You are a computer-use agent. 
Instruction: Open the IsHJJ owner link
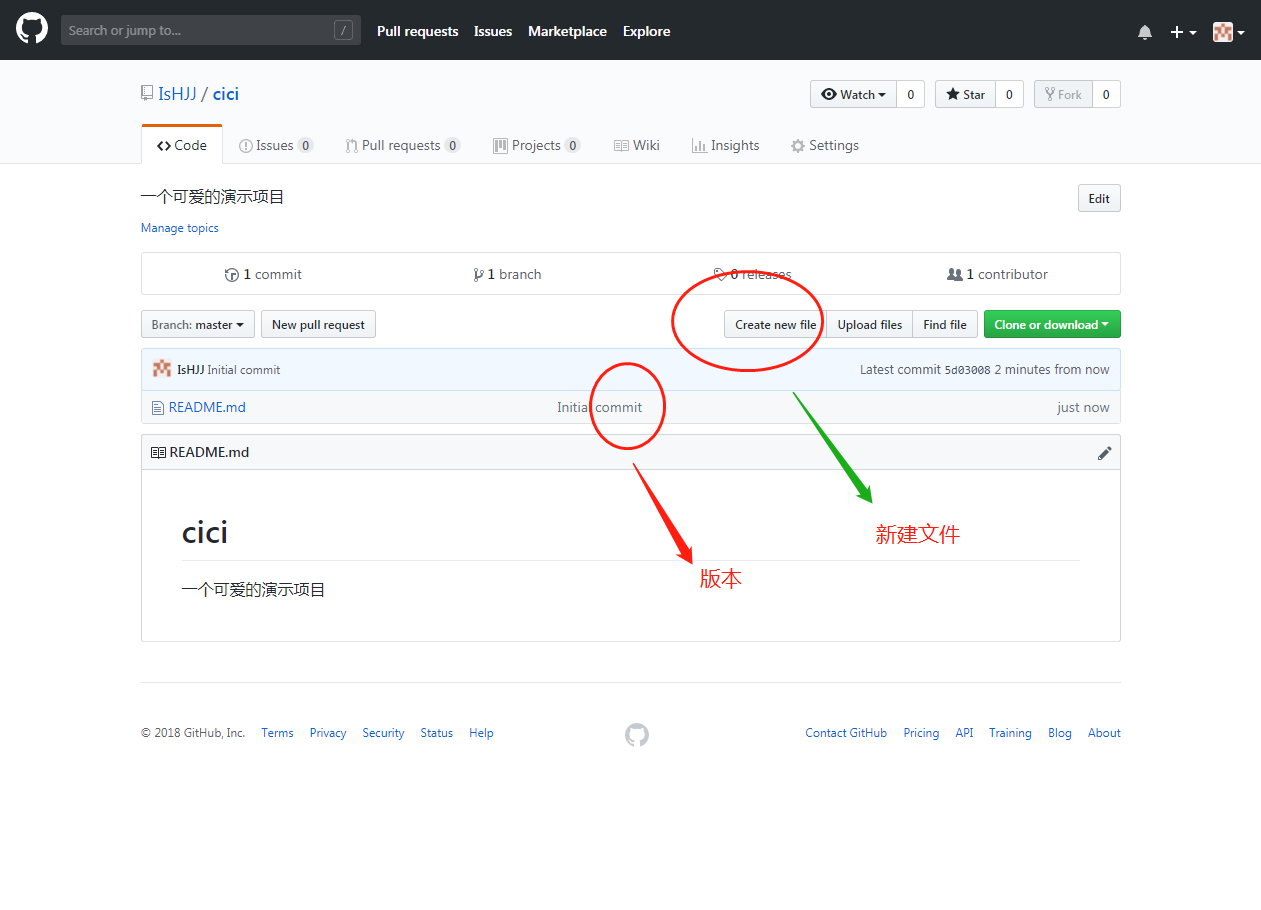click(x=177, y=94)
